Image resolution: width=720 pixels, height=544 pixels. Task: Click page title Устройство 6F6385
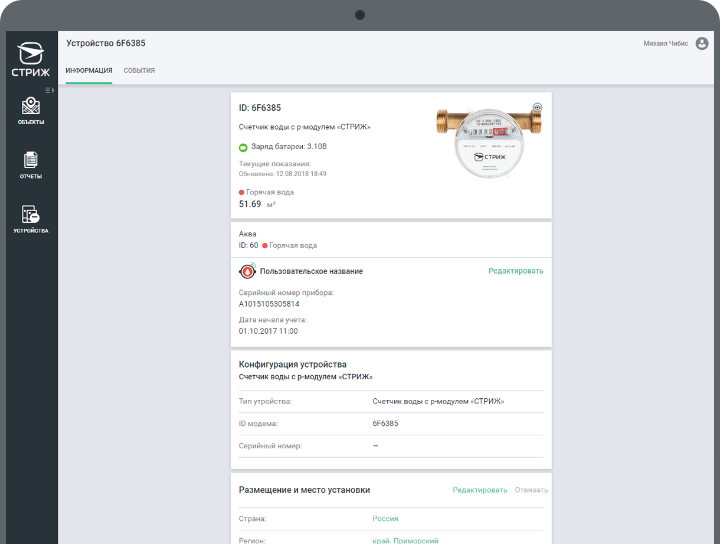(x=106, y=43)
